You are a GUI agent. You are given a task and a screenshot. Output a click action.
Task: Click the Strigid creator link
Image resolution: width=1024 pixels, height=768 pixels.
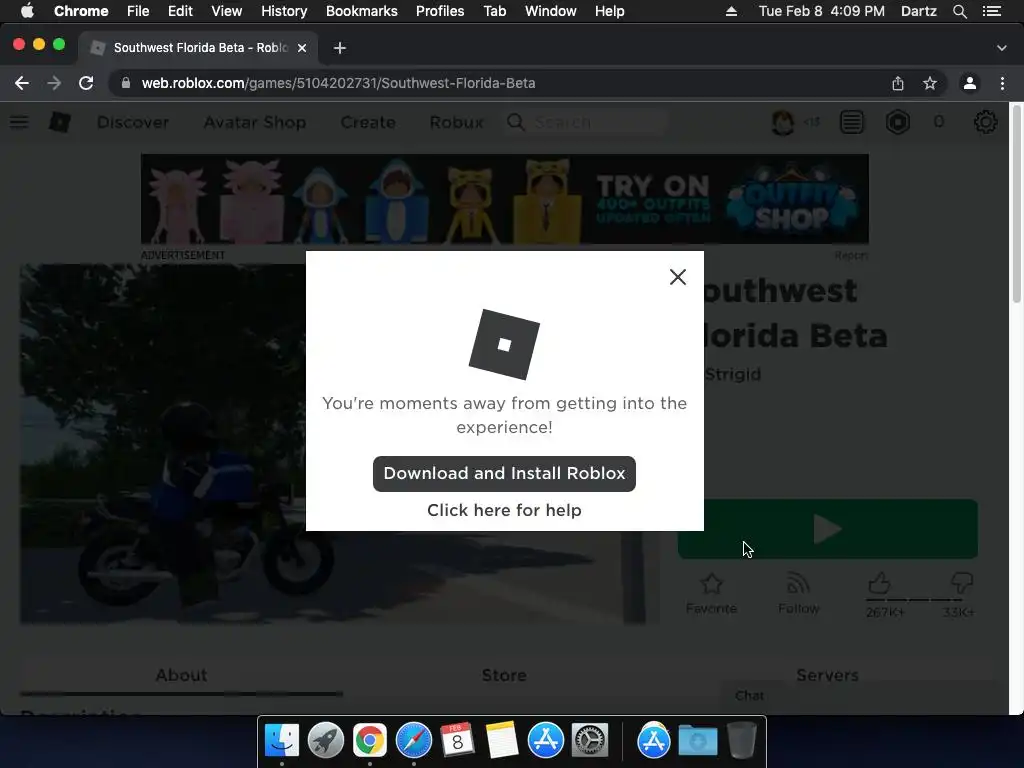tap(733, 374)
